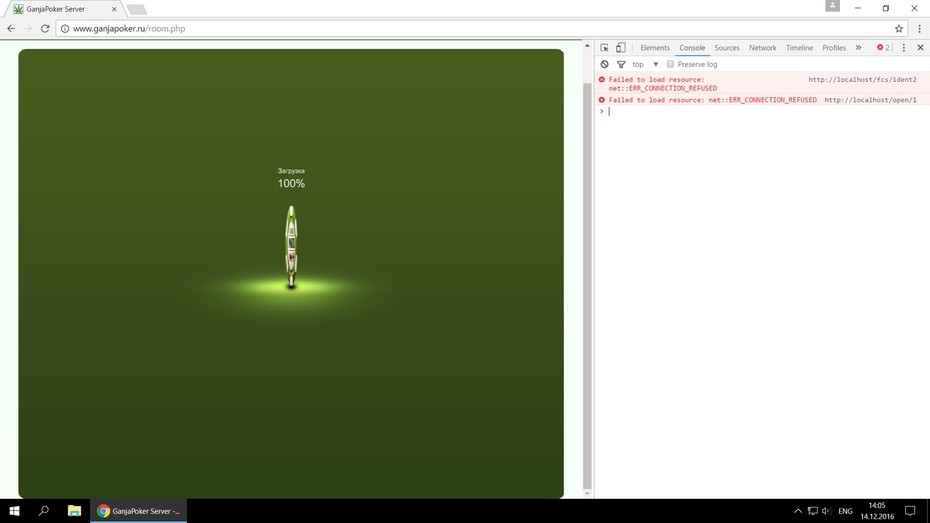930x523 pixels.
Task: Open File Explorer from the taskbar
Action: click(74, 511)
